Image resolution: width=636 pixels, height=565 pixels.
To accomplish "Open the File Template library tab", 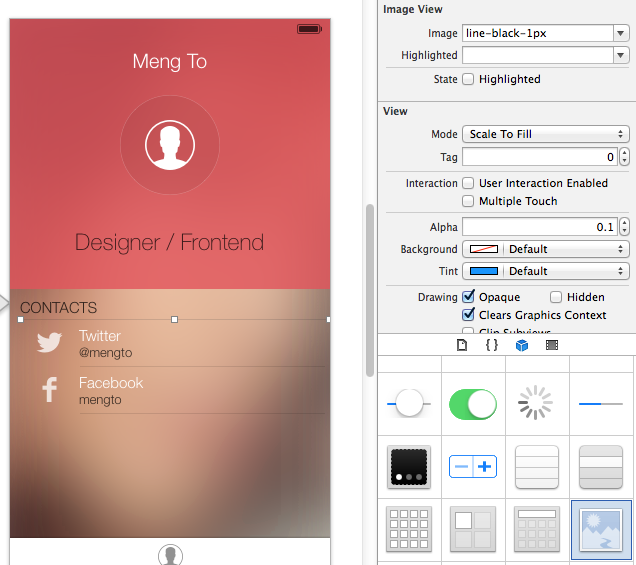I will [461, 345].
